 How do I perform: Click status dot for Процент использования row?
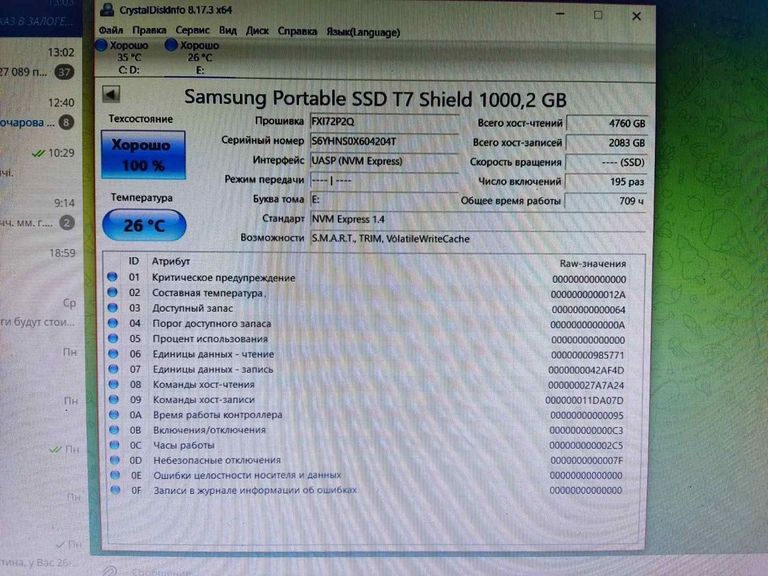click(113, 338)
